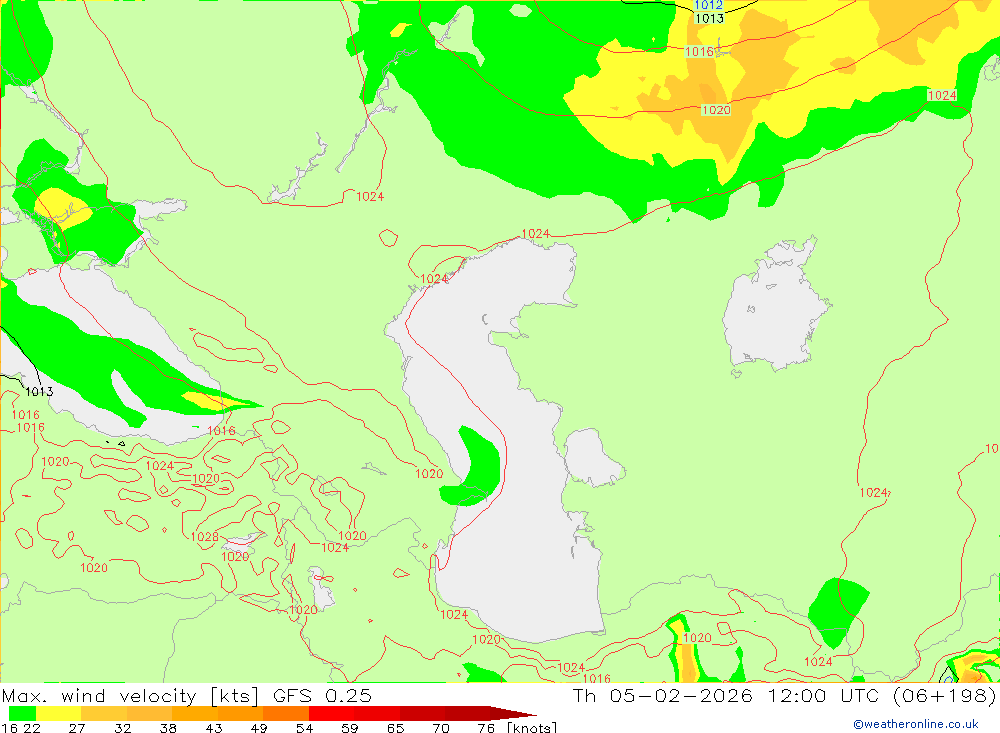Viewport: 1000px width, 733px height.
Task: Click the 'GFS 0.25' model label
Action: tap(322, 695)
